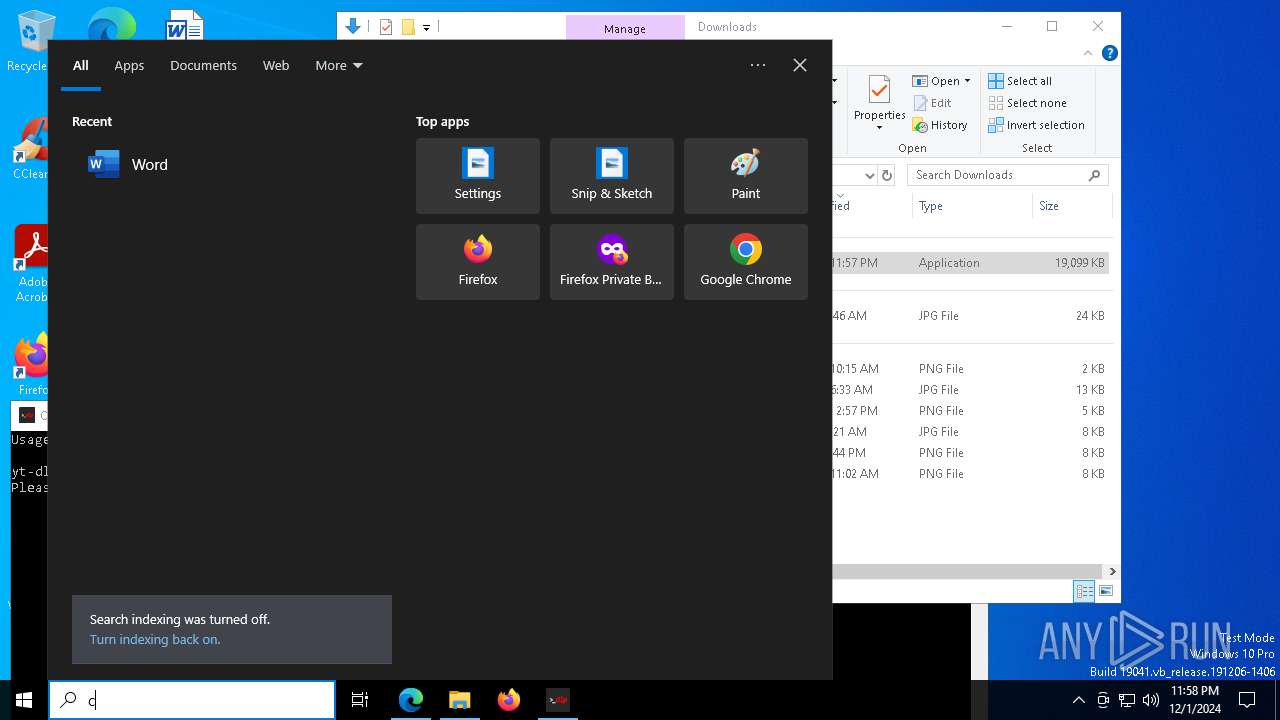Click Select none in Explorer ribbon
The height and width of the screenshot is (720, 1280).
pyautogui.click(x=1028, y=103)
